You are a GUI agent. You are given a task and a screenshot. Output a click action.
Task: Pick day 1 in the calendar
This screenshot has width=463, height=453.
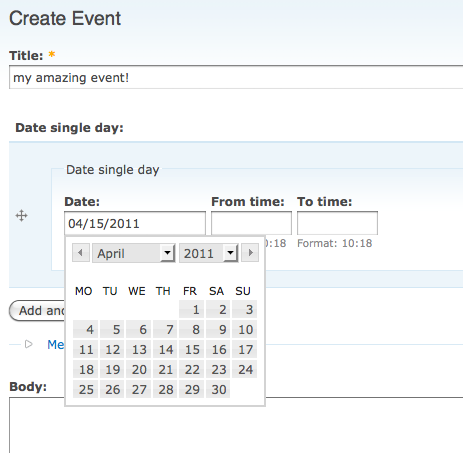192,310
